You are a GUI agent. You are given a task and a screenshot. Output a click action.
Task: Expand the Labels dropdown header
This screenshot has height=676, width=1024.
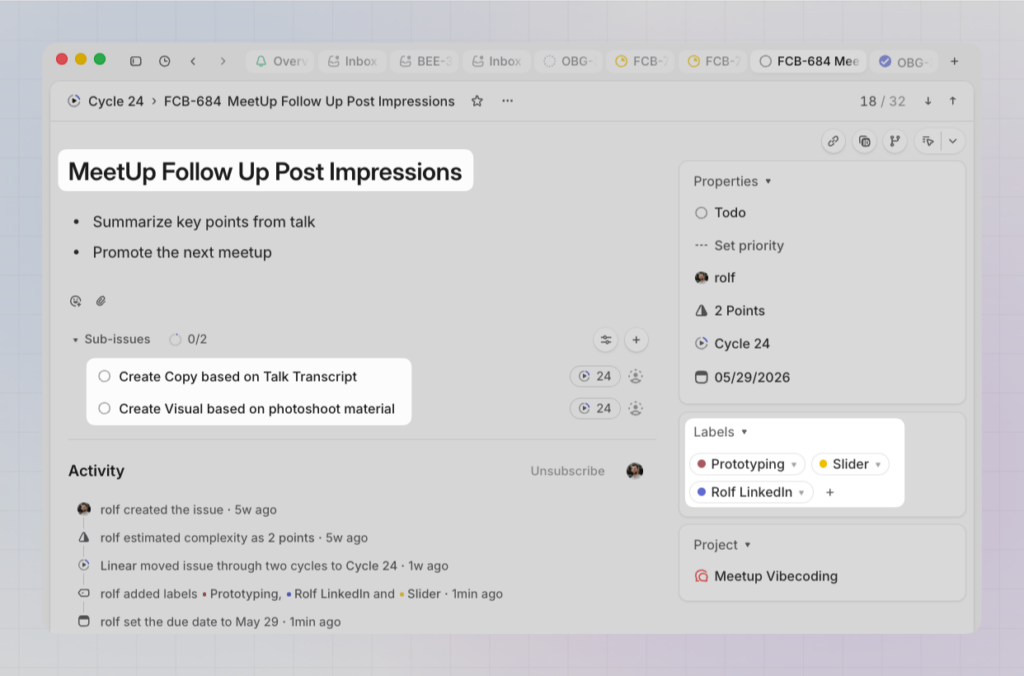click(720, 432)
